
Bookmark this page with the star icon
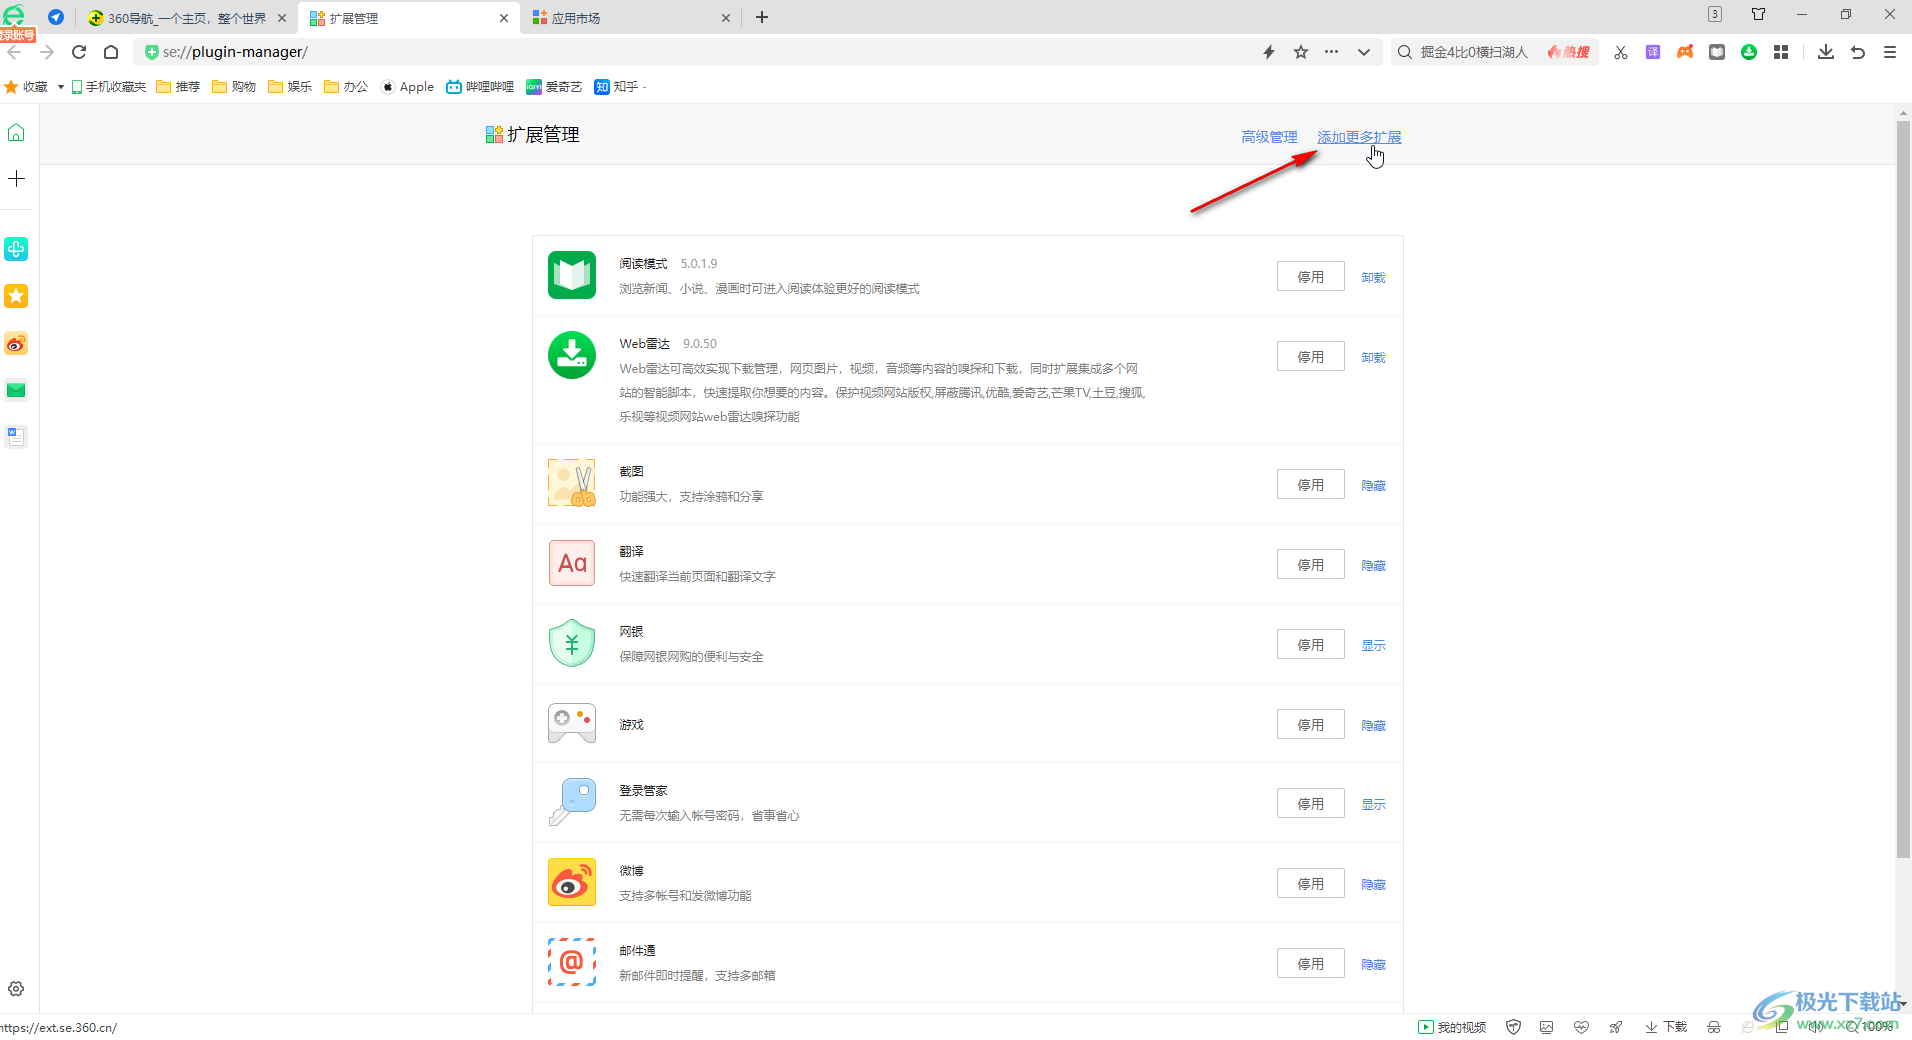tap(1301, 52)
